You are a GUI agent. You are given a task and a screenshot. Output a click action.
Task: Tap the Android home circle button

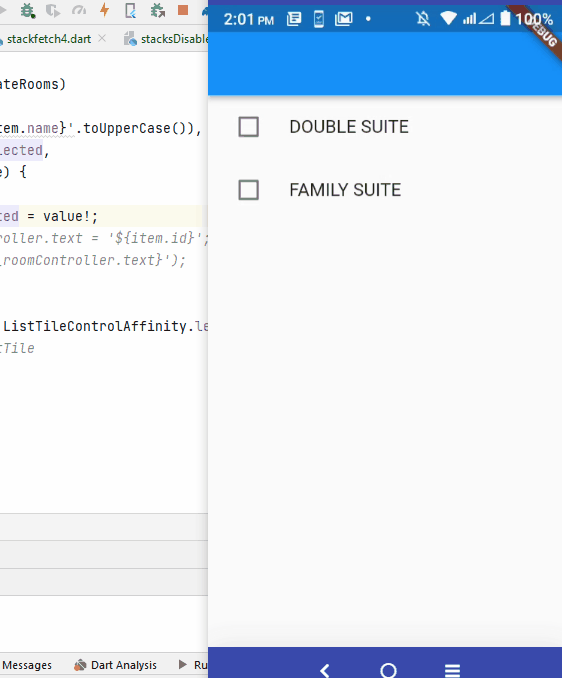pyautogui.click(x=388, y=670)
